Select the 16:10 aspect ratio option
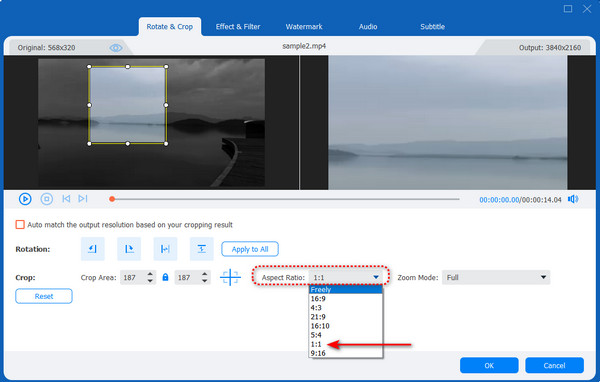Screen dimensions: 600x382 tap(346, 326)
